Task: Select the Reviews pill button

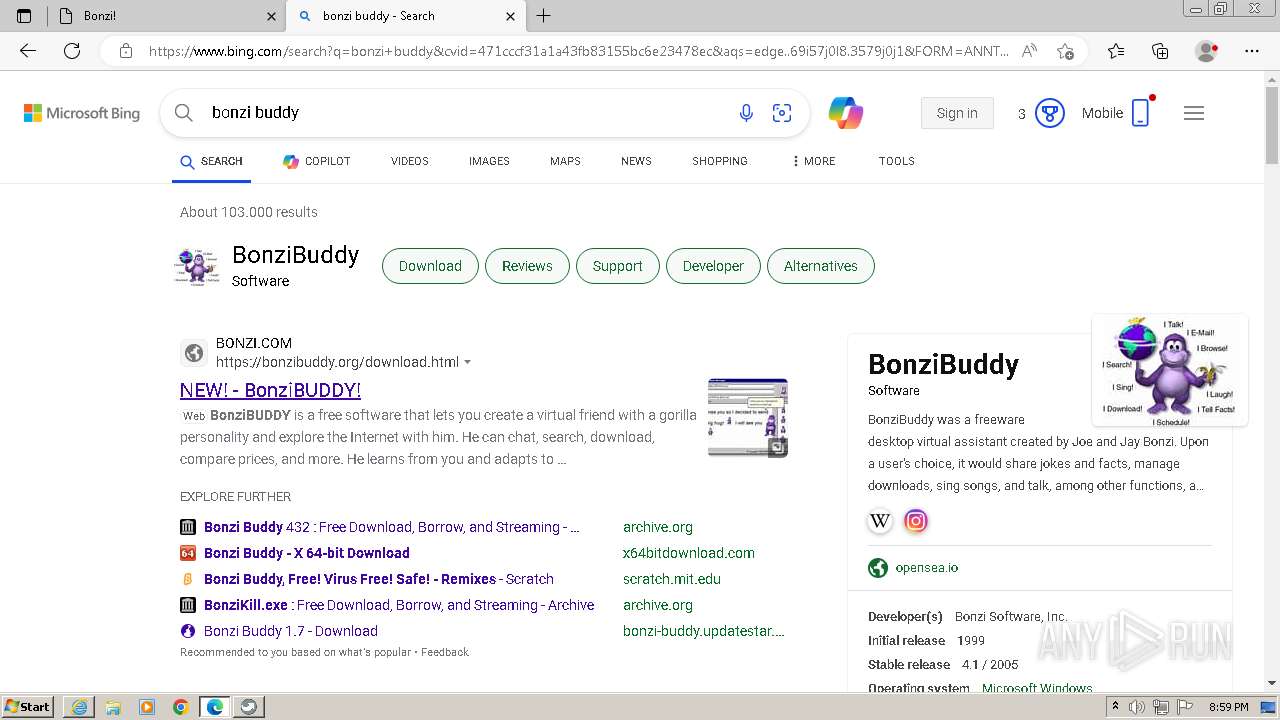Action: click(527, 266)
